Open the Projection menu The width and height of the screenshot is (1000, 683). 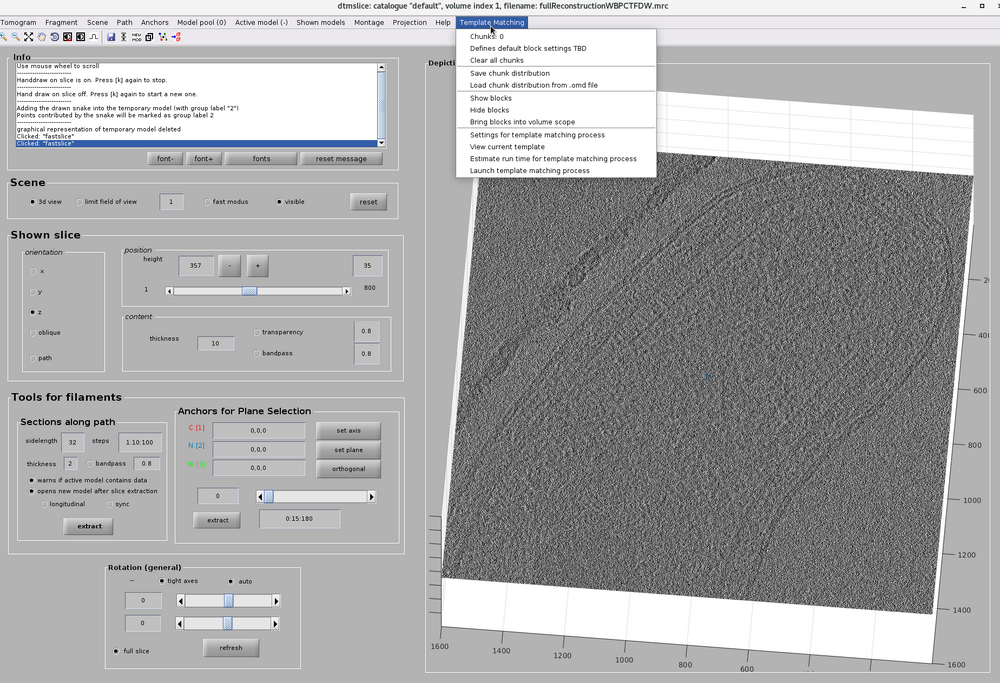coord(412,22)
